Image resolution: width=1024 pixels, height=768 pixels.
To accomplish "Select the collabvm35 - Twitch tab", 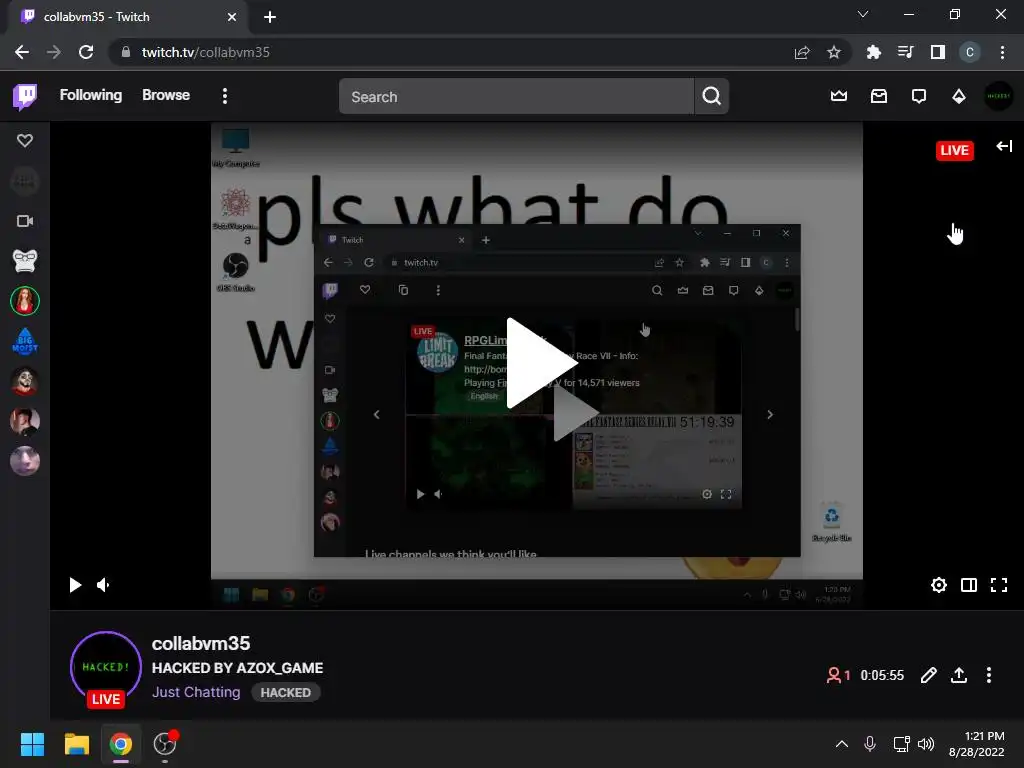I will 127,17.
